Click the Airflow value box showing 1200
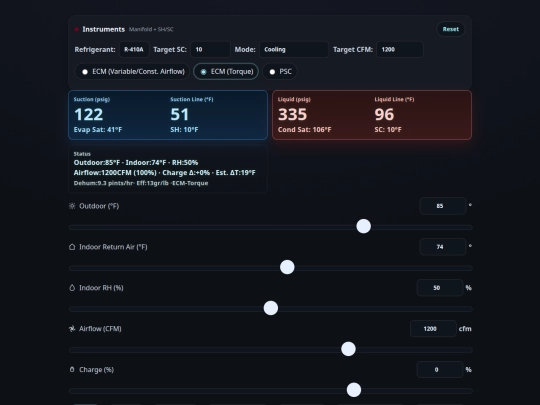 tap(433, 329)
